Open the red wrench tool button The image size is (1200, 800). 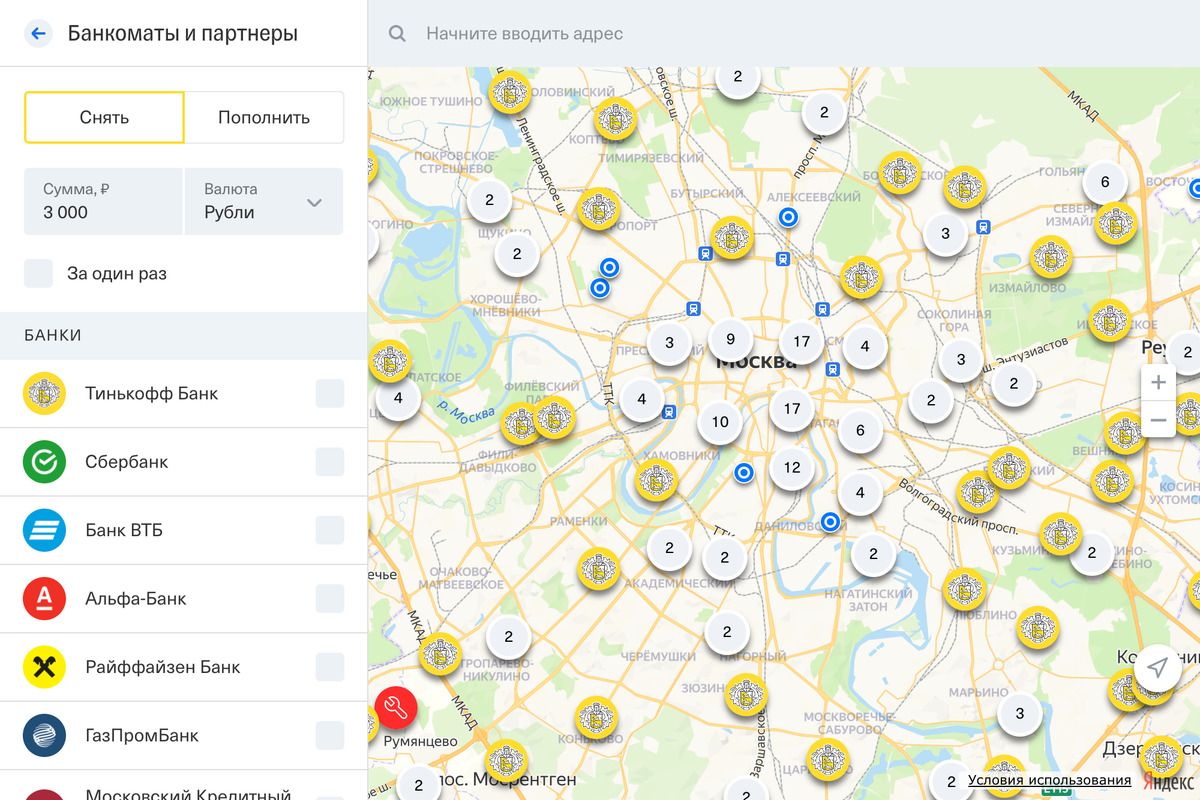pos(396,709)
